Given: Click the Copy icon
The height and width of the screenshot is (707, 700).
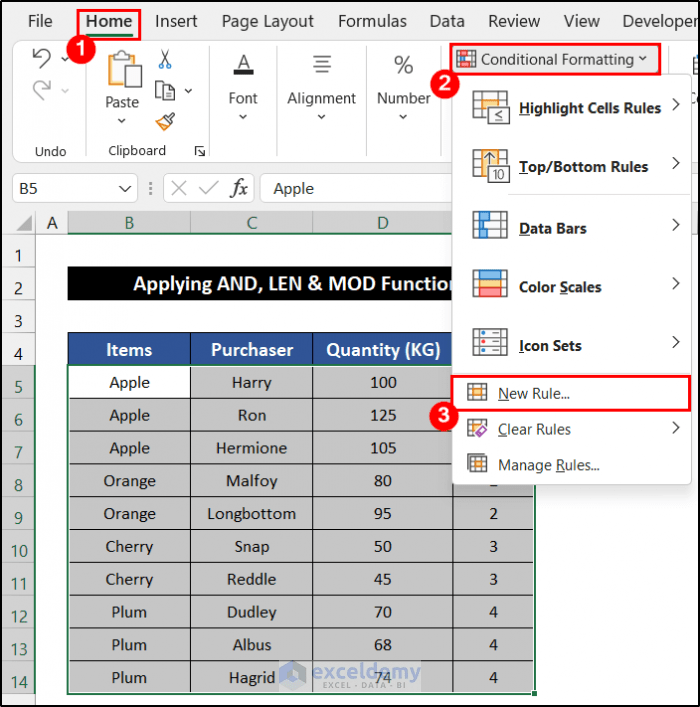Looking at the screenshot, I should click(165, 91).
